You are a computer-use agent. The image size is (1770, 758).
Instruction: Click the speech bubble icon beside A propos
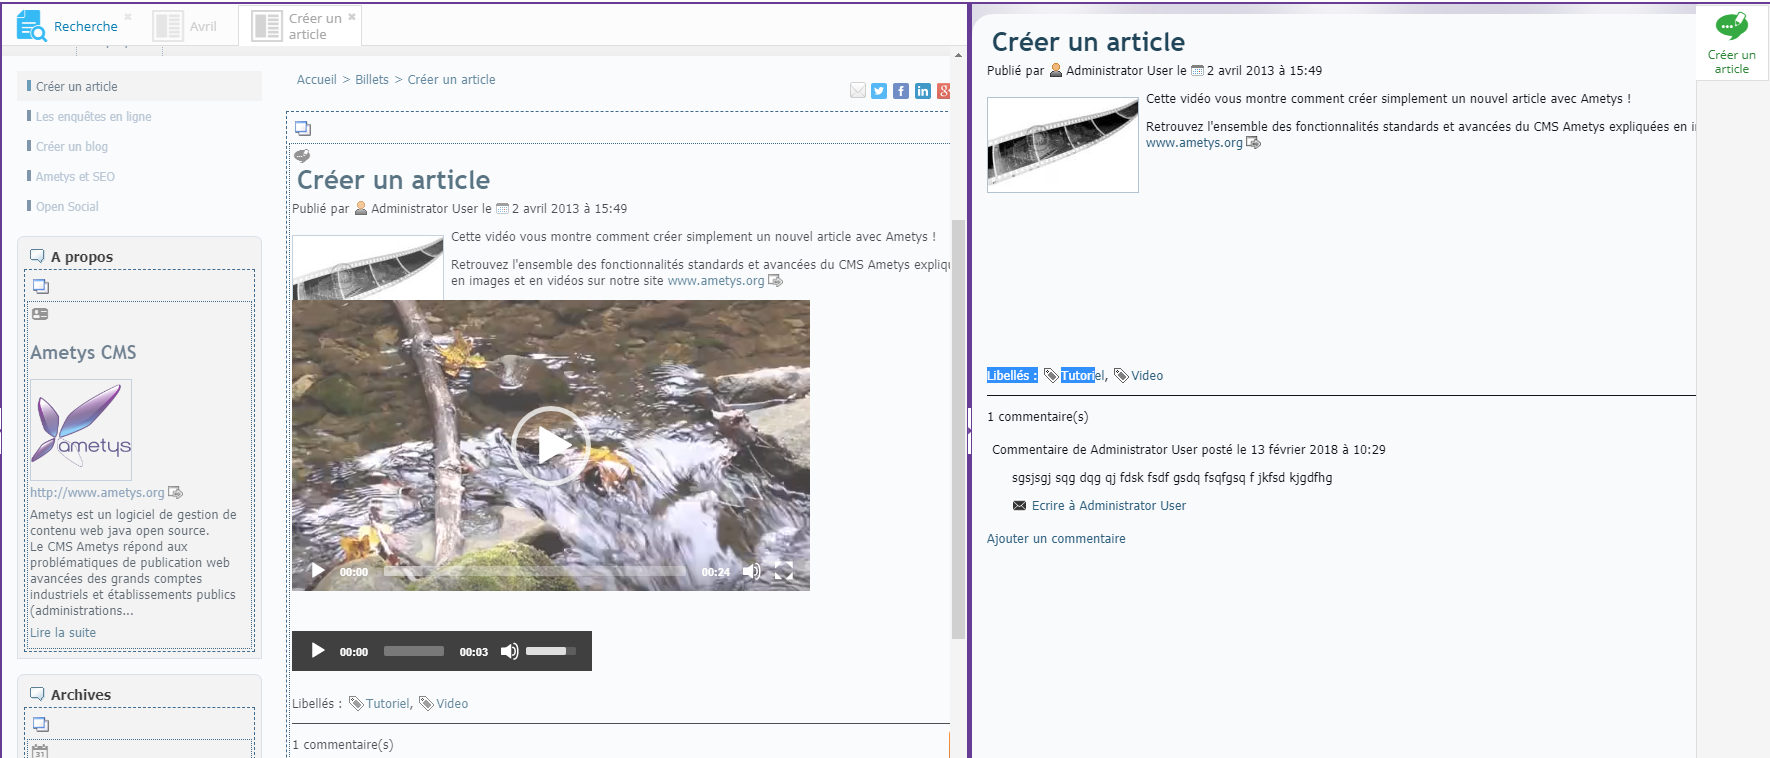[37, 256]
